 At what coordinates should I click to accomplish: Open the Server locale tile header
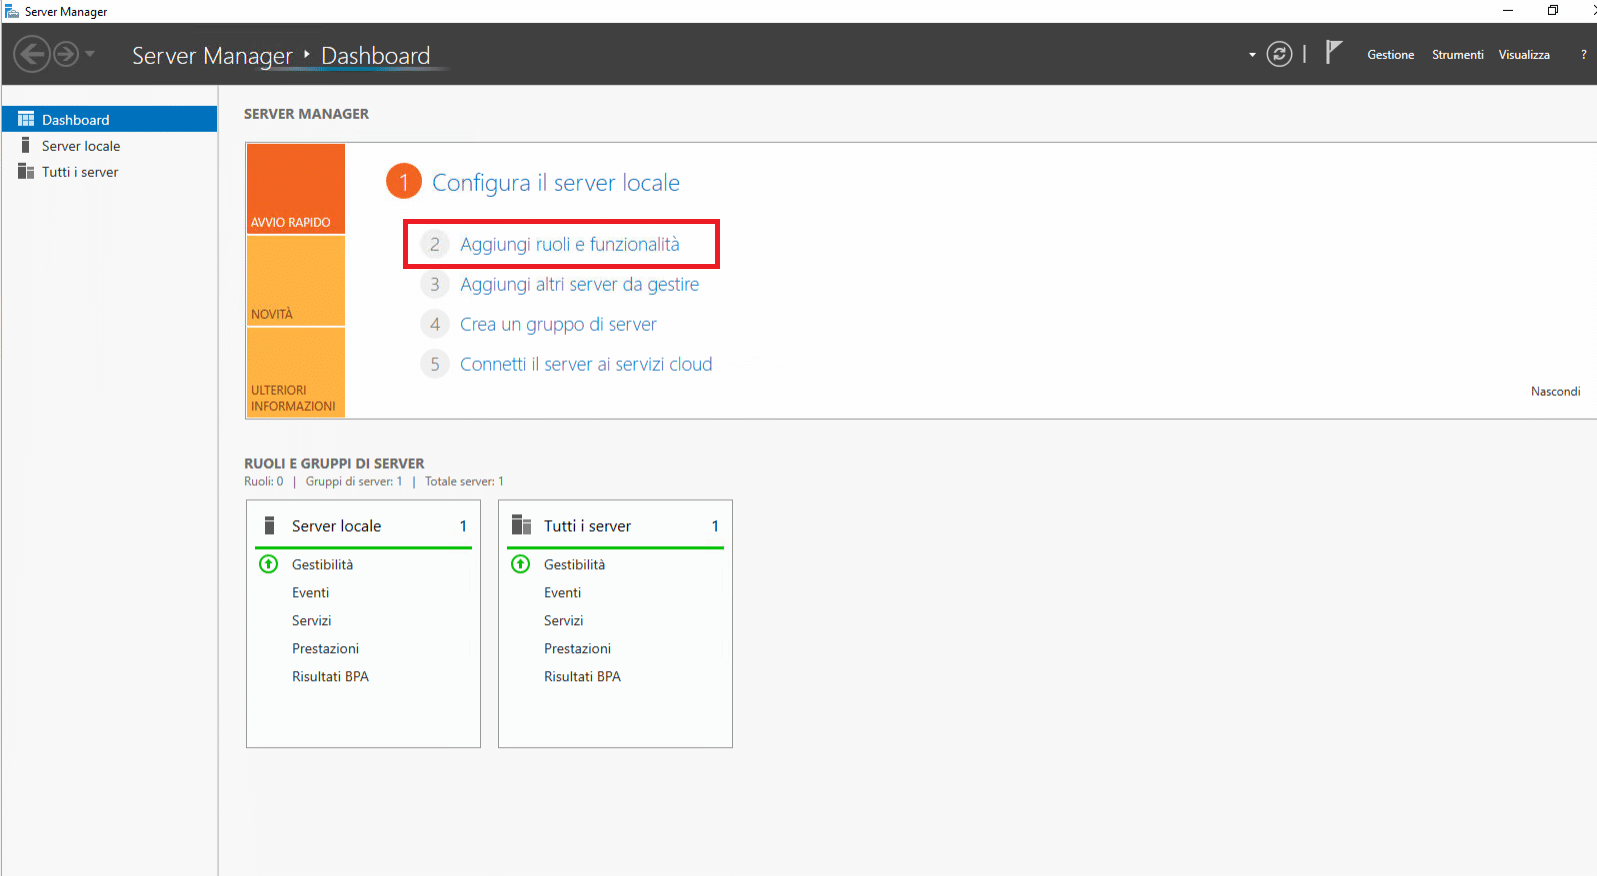363,525
